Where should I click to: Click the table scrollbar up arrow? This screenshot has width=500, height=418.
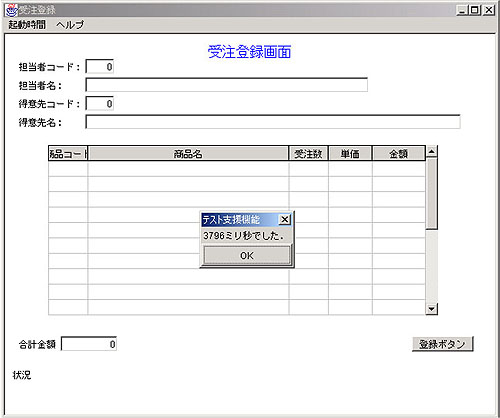pos(432,152)
